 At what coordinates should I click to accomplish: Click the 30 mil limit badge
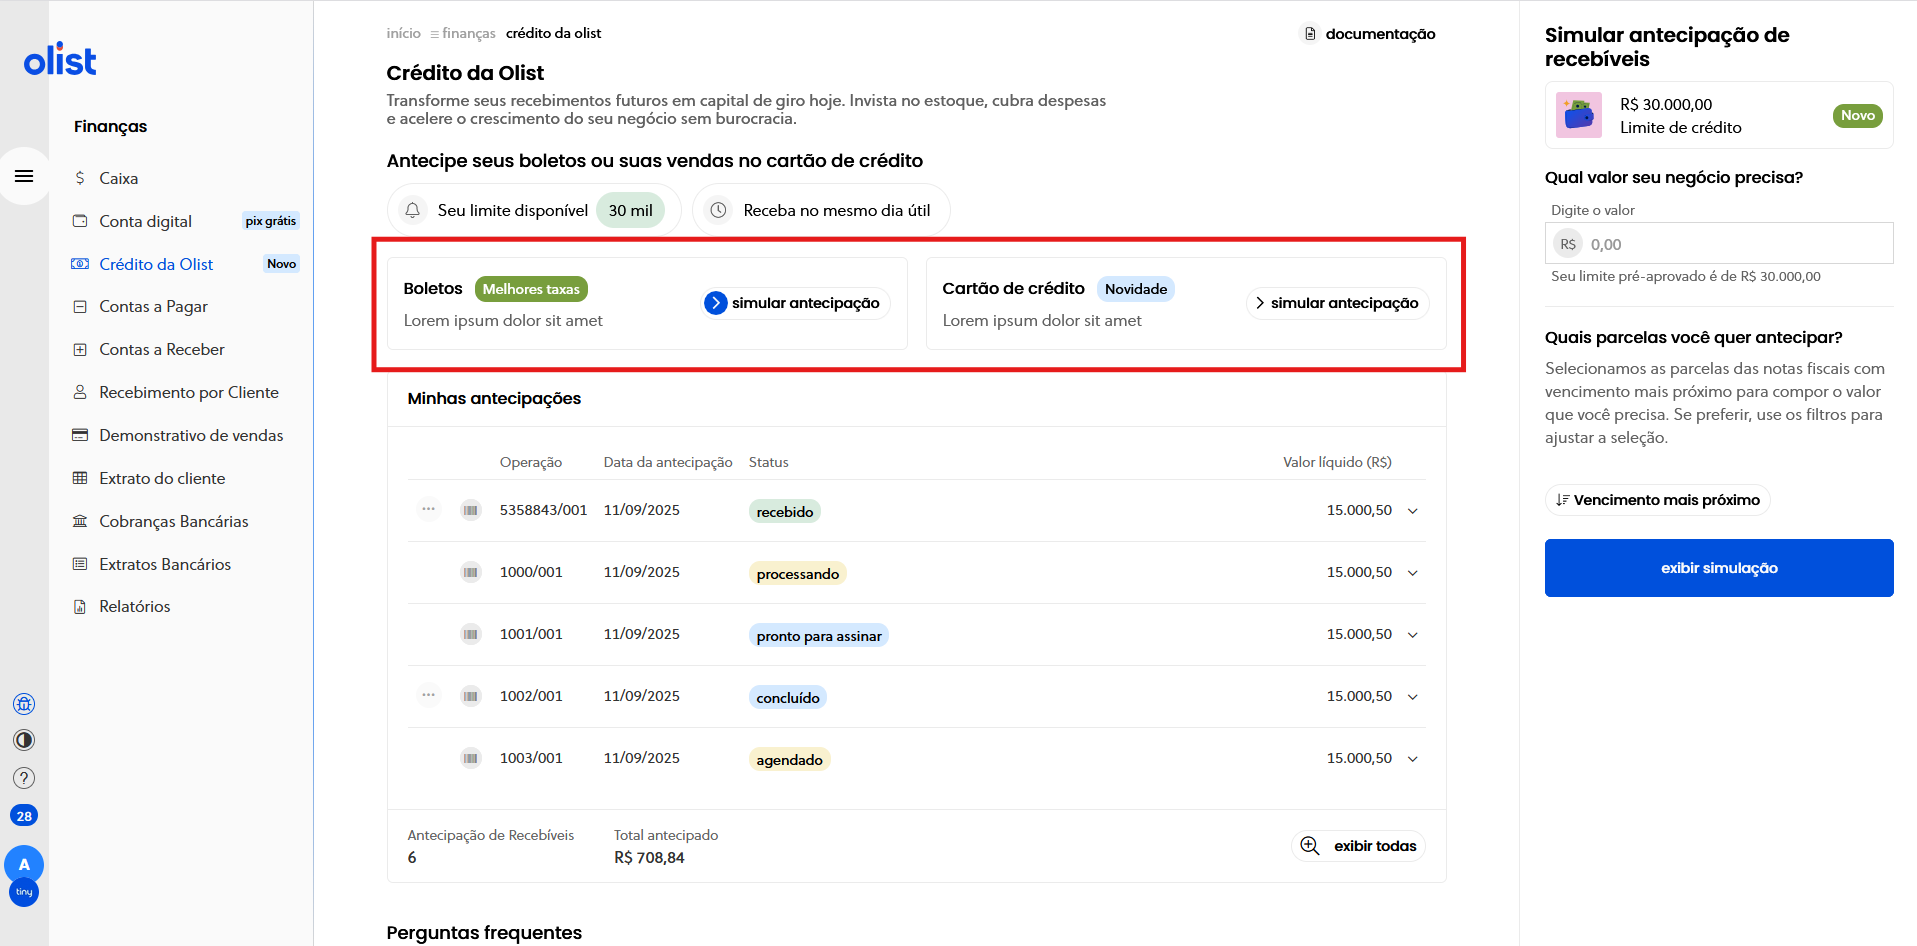point(630,210)
